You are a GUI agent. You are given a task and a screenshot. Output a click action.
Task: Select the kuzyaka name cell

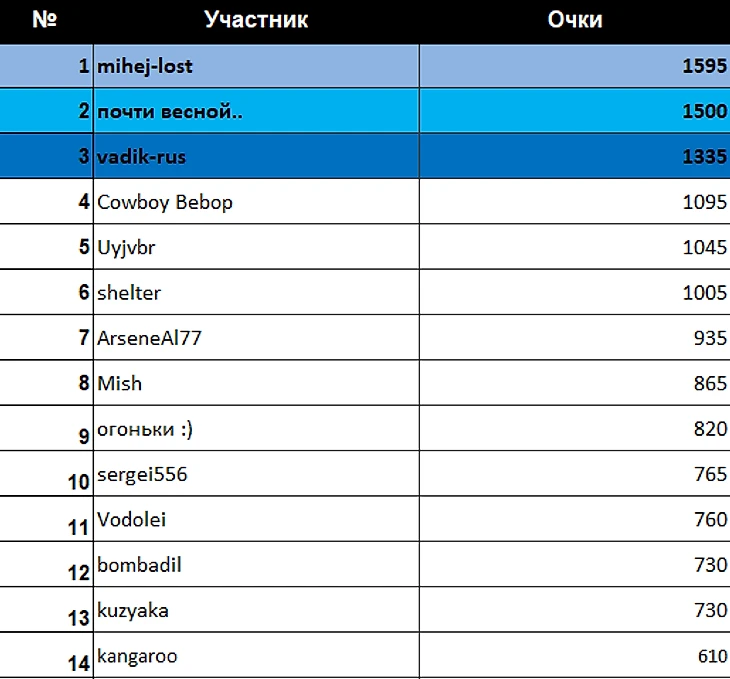(x=256, y=610)
